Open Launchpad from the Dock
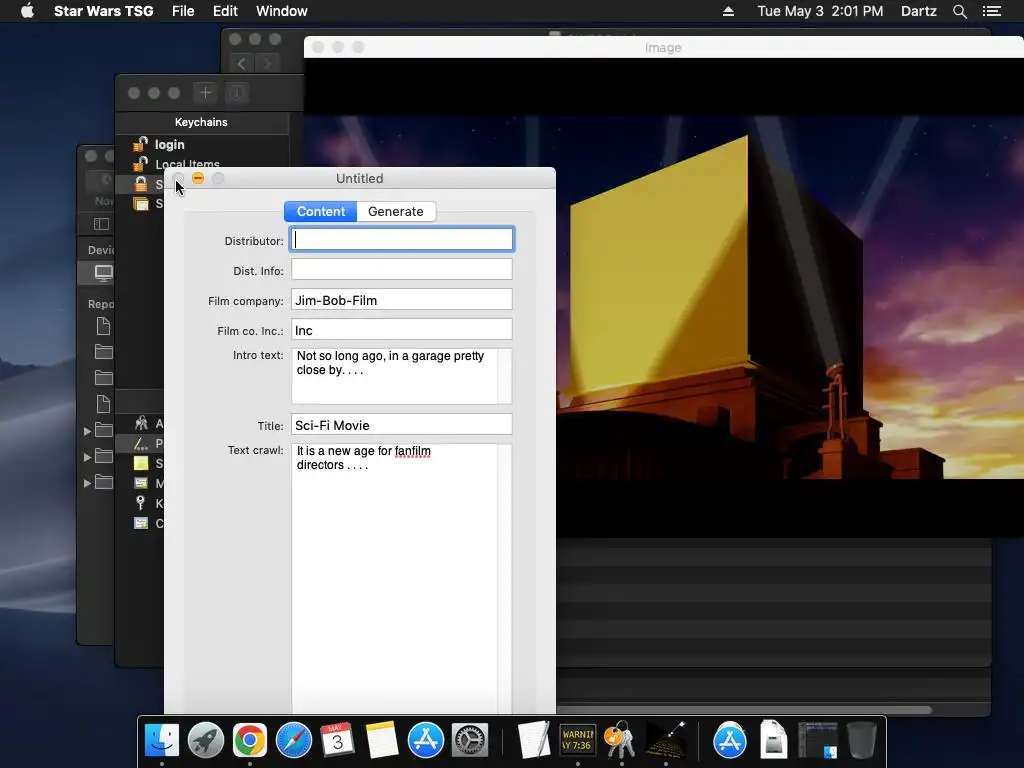The width and height of the screenshot is (1024, 768). [206, 741]
